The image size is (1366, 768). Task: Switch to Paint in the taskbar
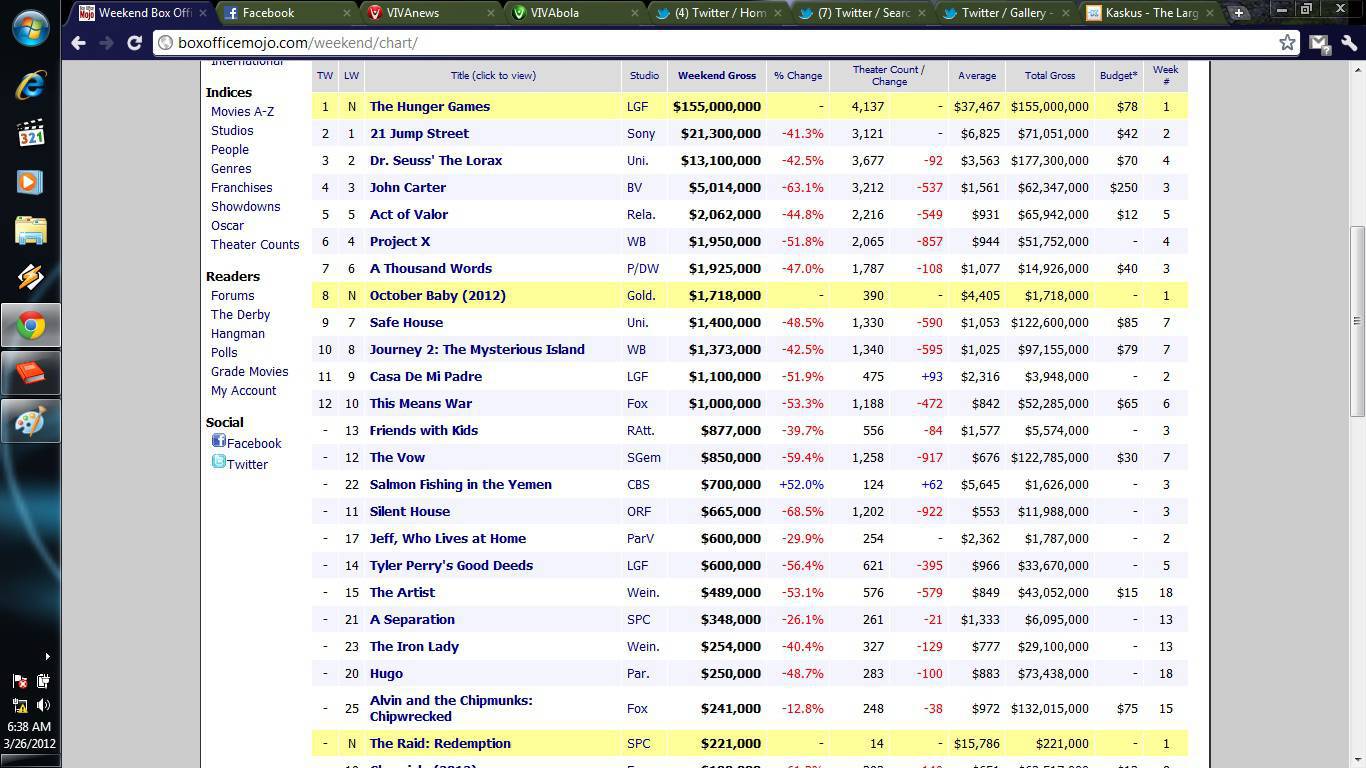click(30, 422)
